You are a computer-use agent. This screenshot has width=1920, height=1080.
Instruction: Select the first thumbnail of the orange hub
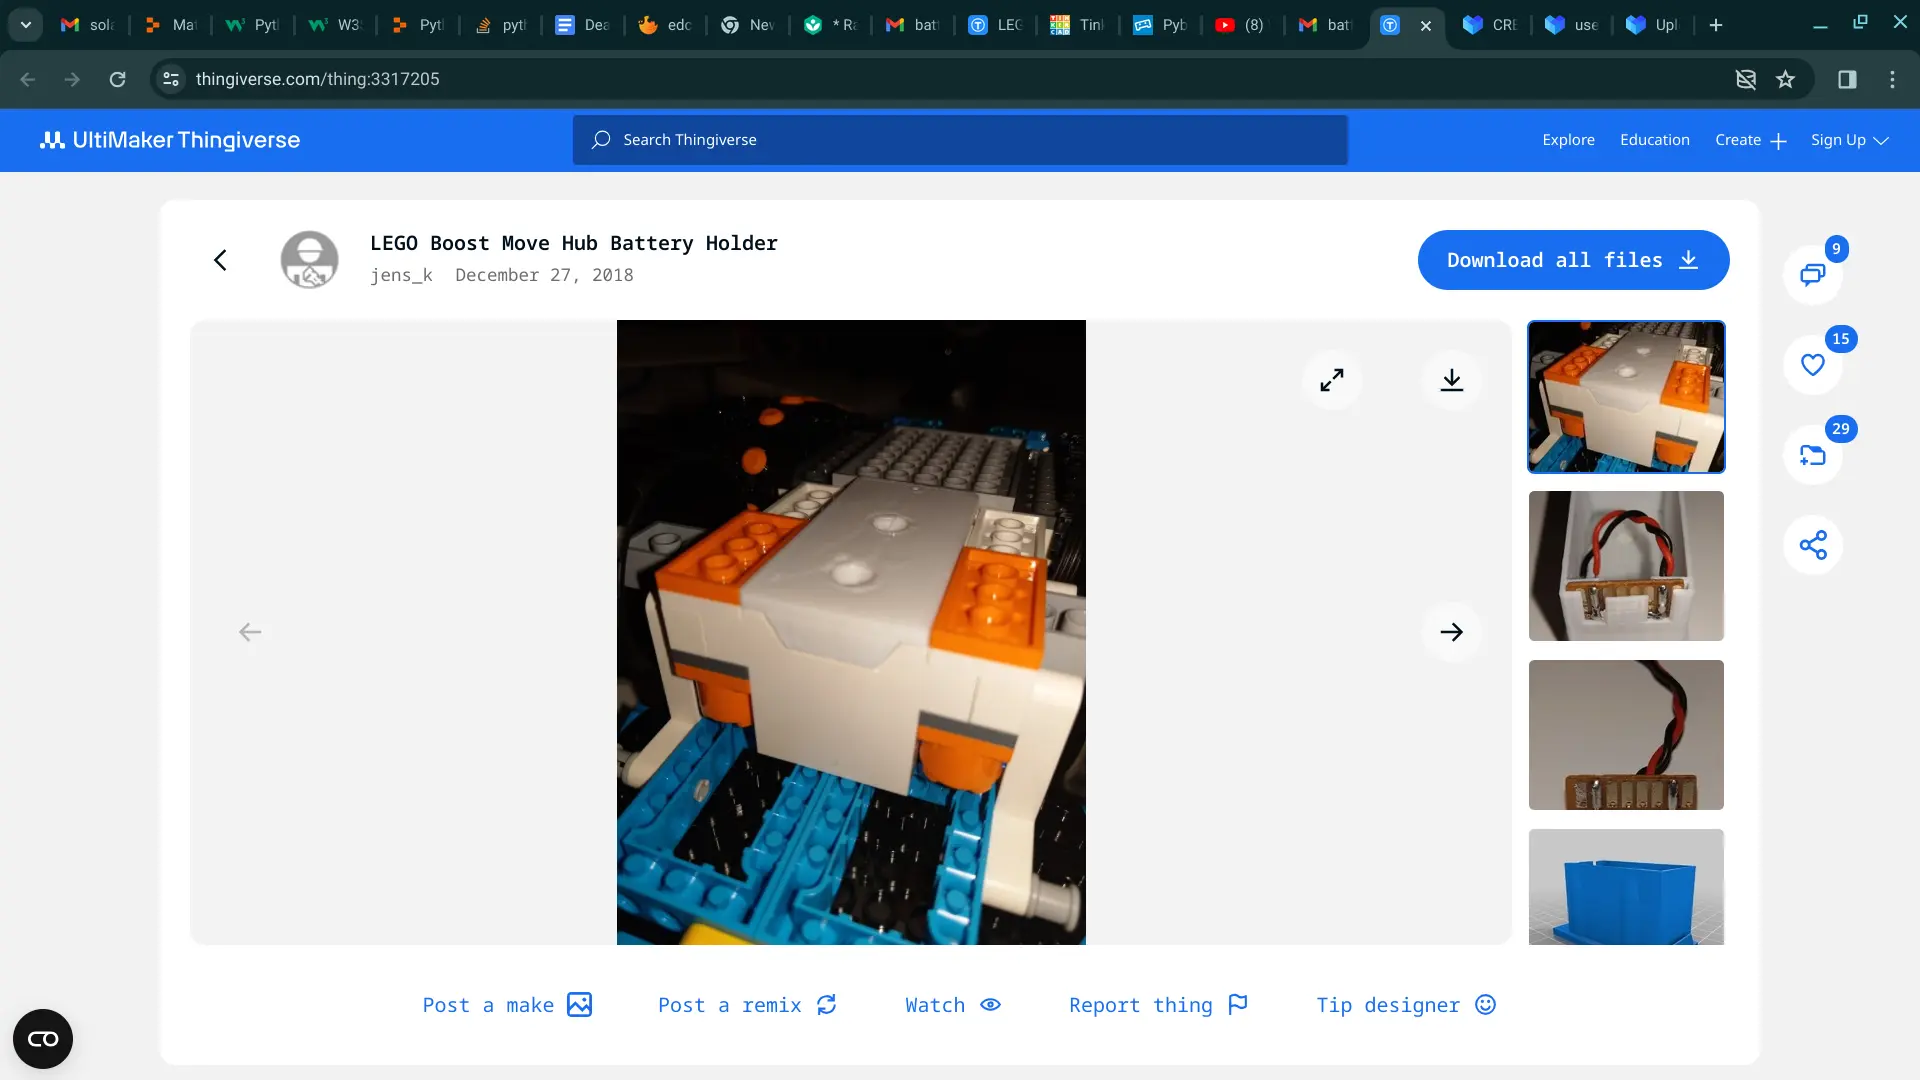click(x=1626, y=397)
